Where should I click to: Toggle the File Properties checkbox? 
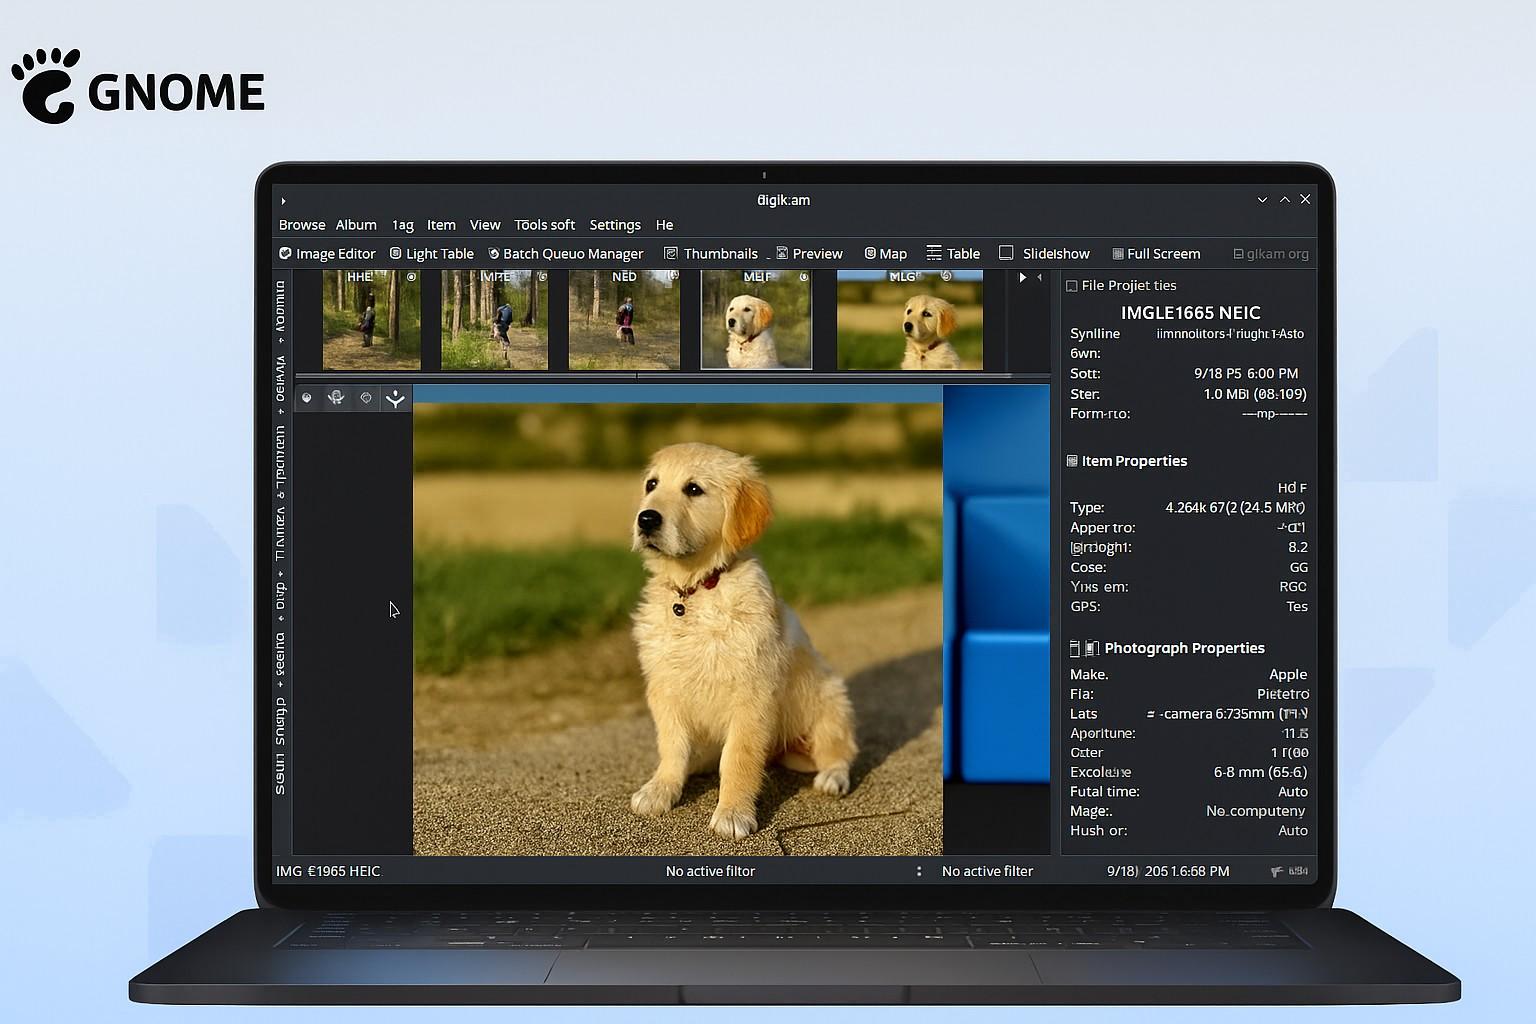click(1072, 286)
